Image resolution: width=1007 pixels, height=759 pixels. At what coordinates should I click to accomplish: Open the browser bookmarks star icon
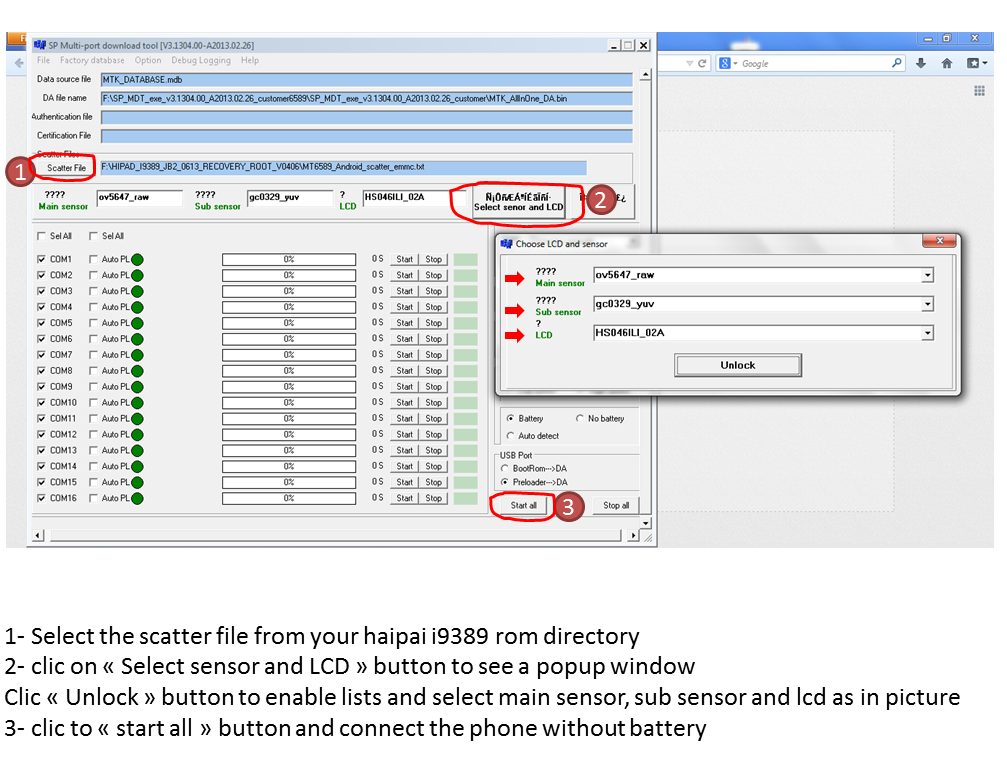tap(972, 63)
